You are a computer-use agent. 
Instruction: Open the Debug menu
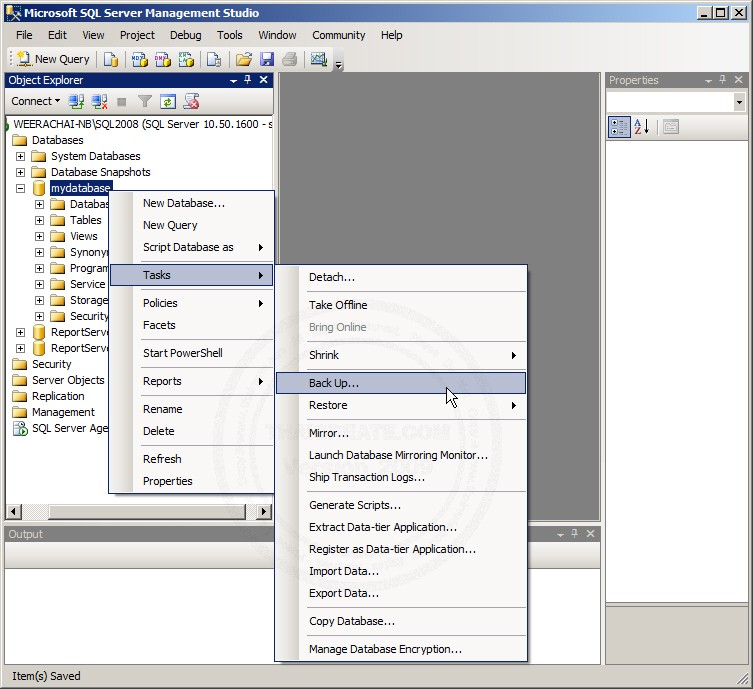(186, 35)
